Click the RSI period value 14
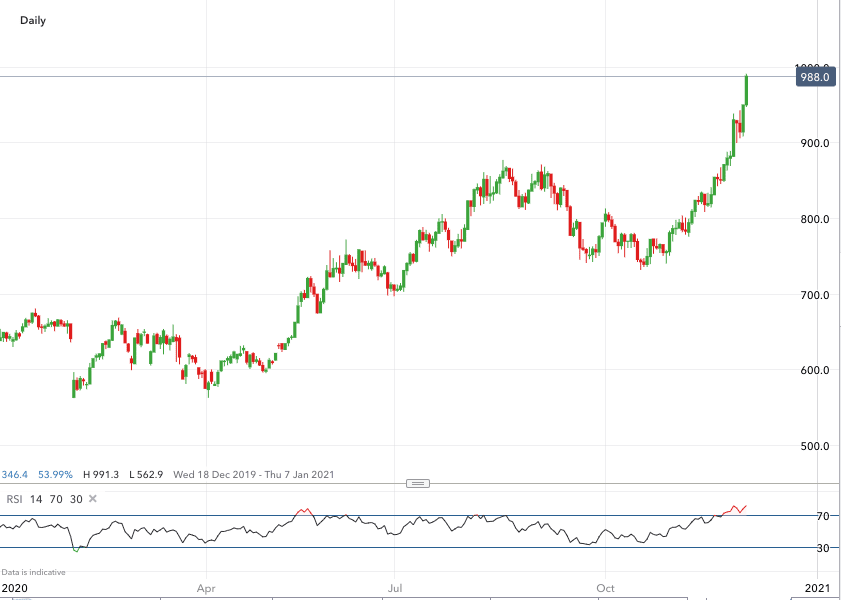 tap(36, 498)
